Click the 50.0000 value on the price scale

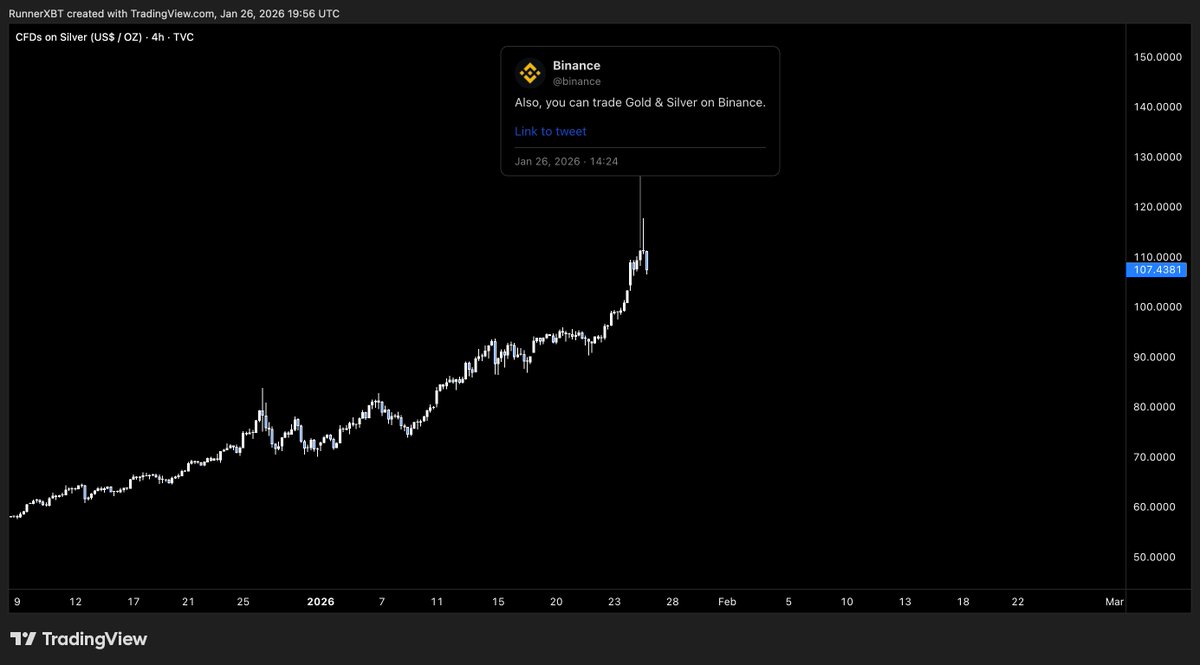(x=1156, y=557)
